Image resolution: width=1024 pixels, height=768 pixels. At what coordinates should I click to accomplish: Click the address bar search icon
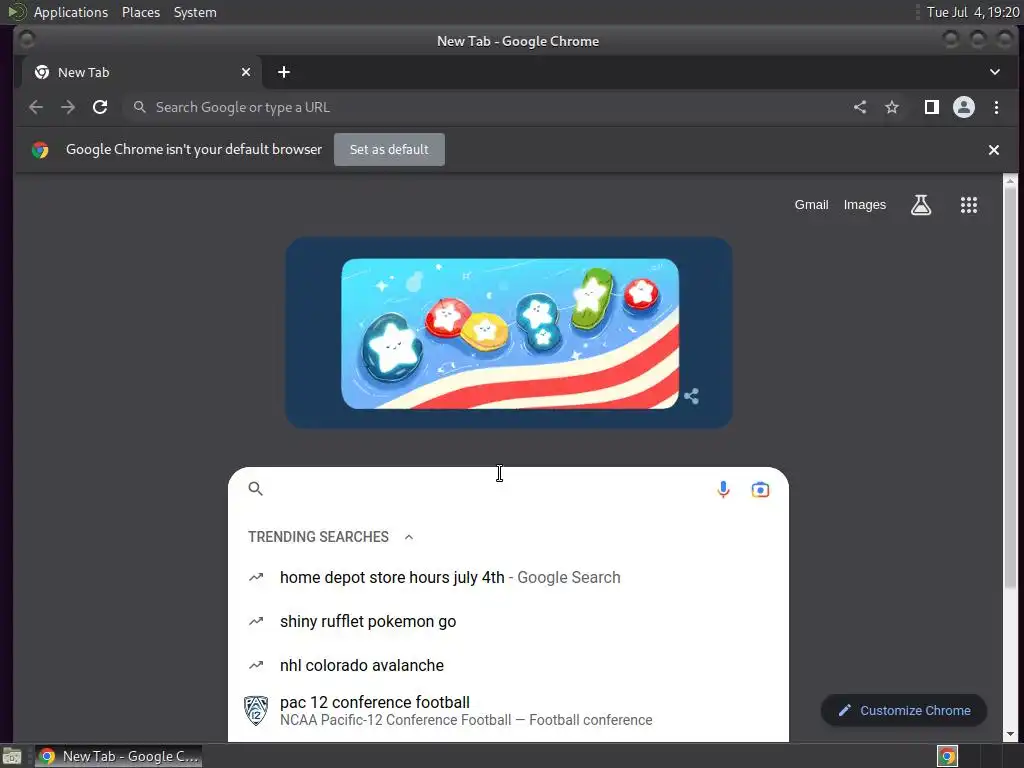tap(140, 106)
